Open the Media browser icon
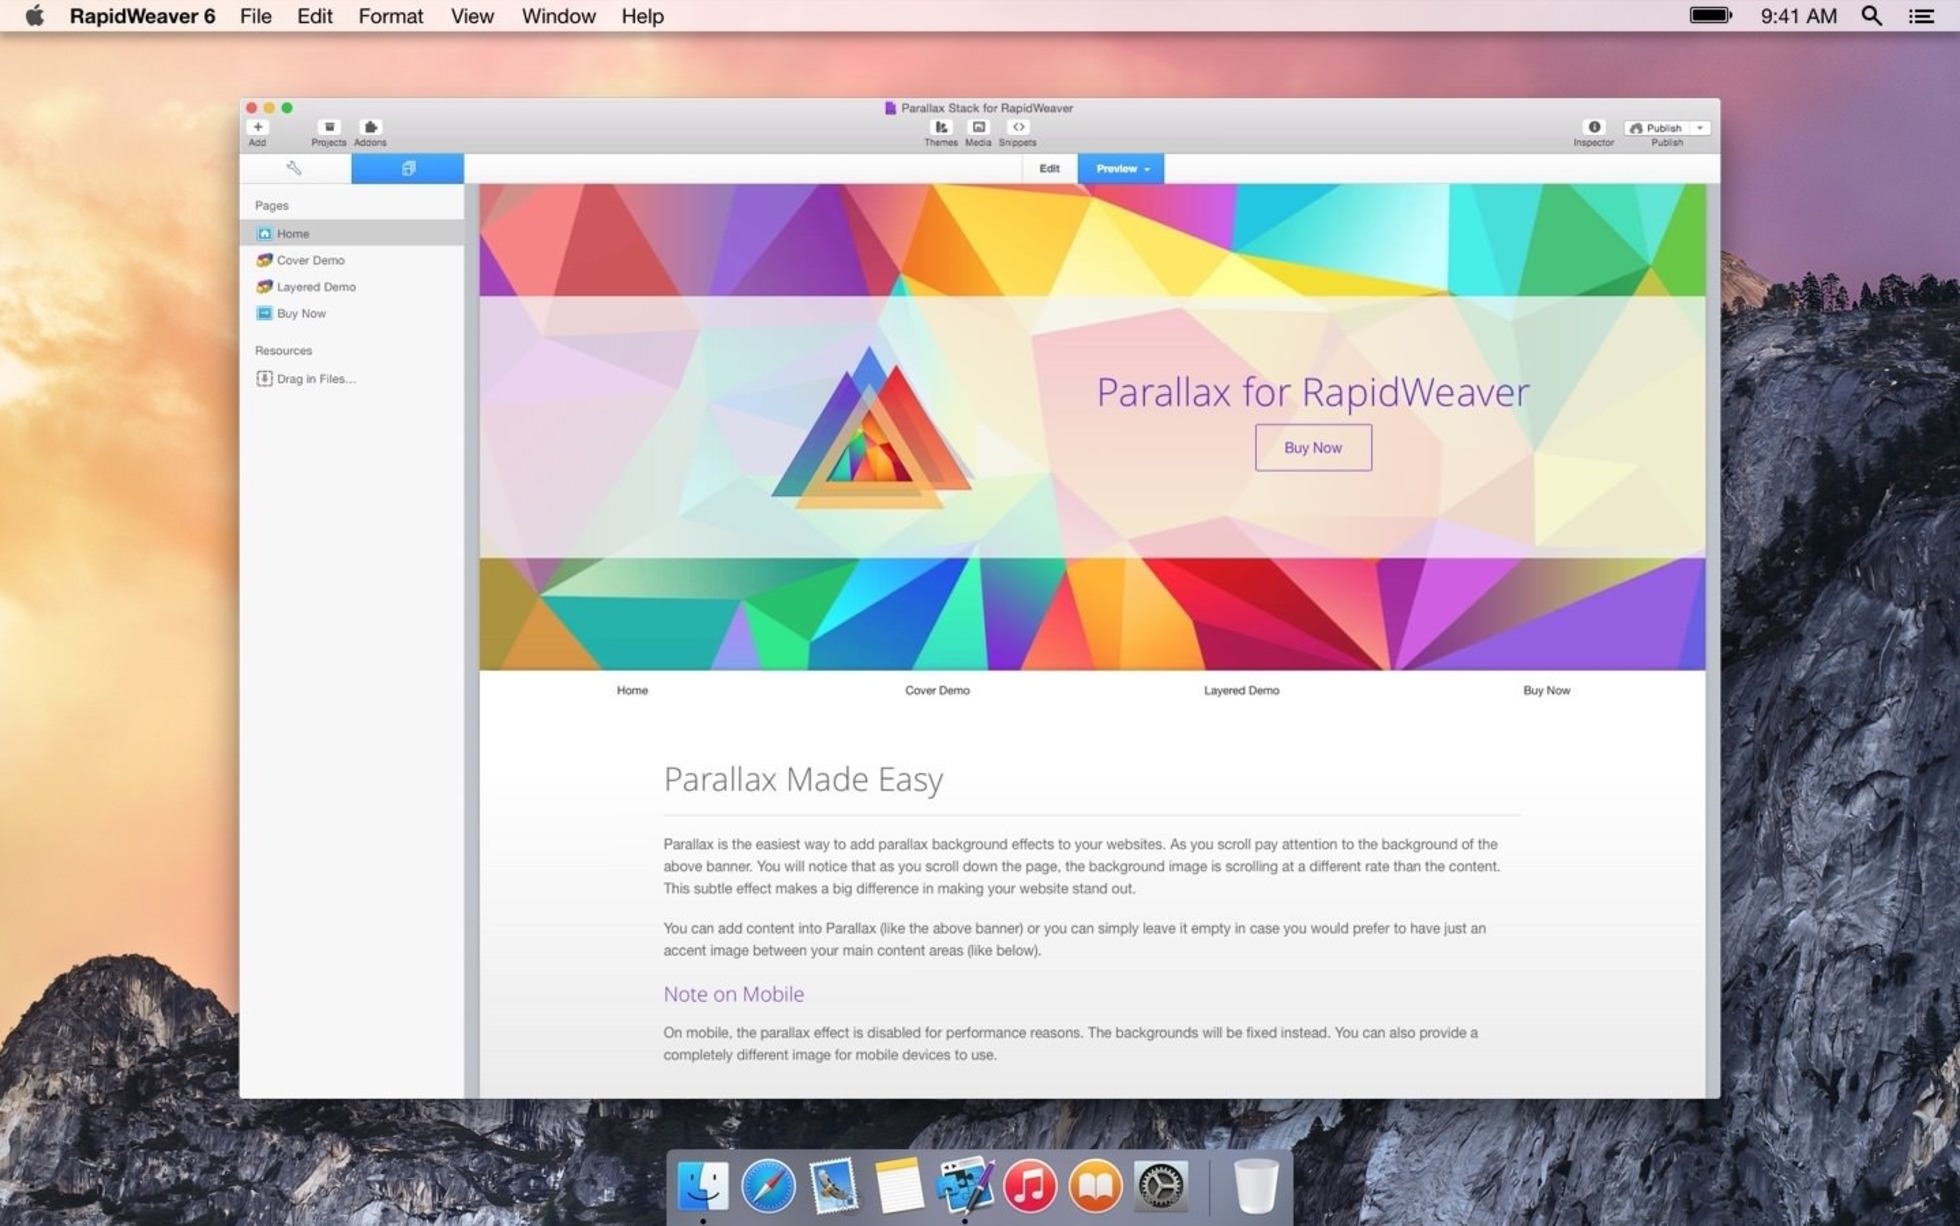 pos(978,128)
